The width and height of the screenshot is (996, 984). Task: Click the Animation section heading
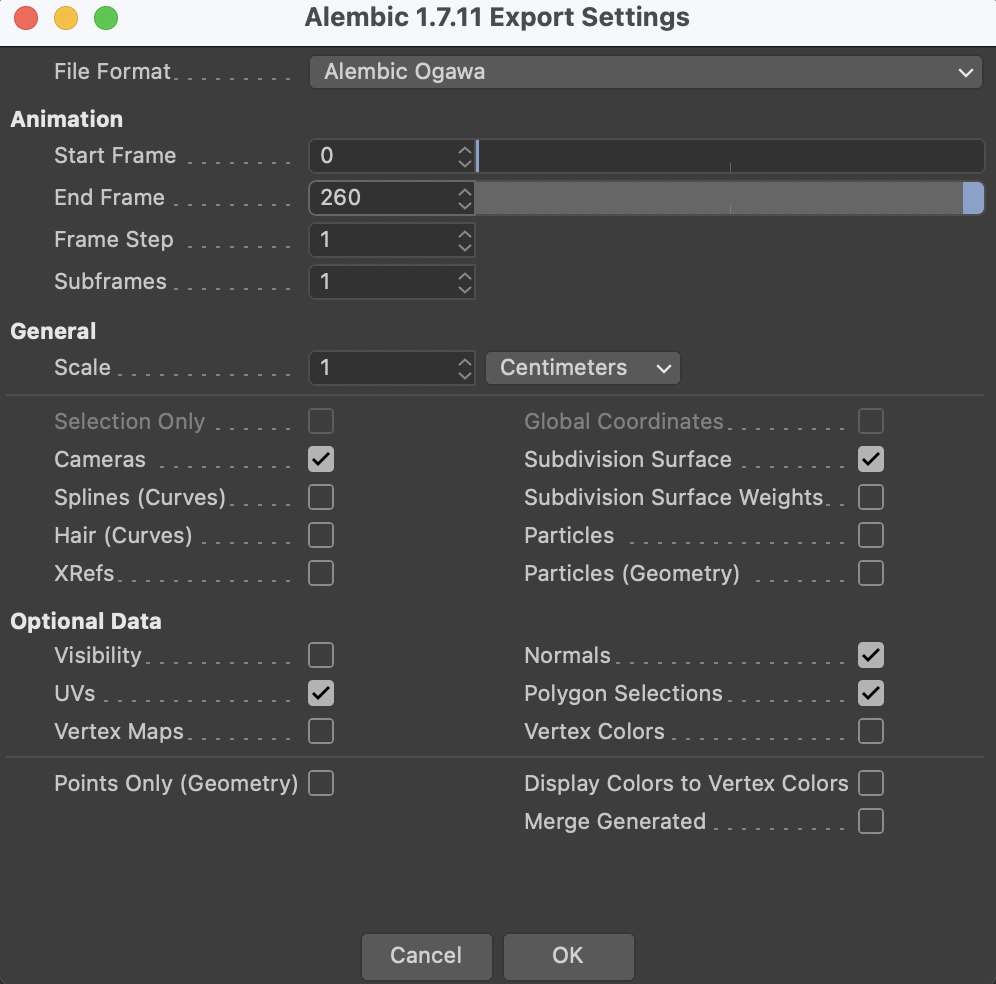pos(67,119)
